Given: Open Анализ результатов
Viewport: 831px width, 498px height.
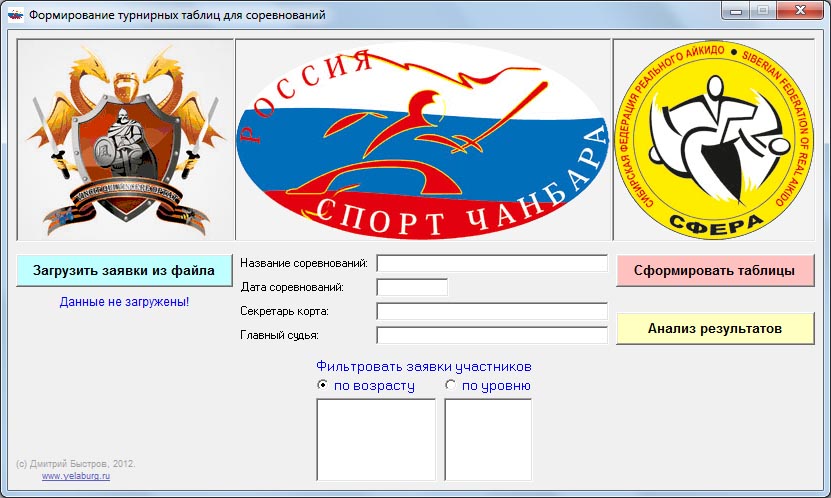Looking at the screenshot, I should [x=715, y=328].
